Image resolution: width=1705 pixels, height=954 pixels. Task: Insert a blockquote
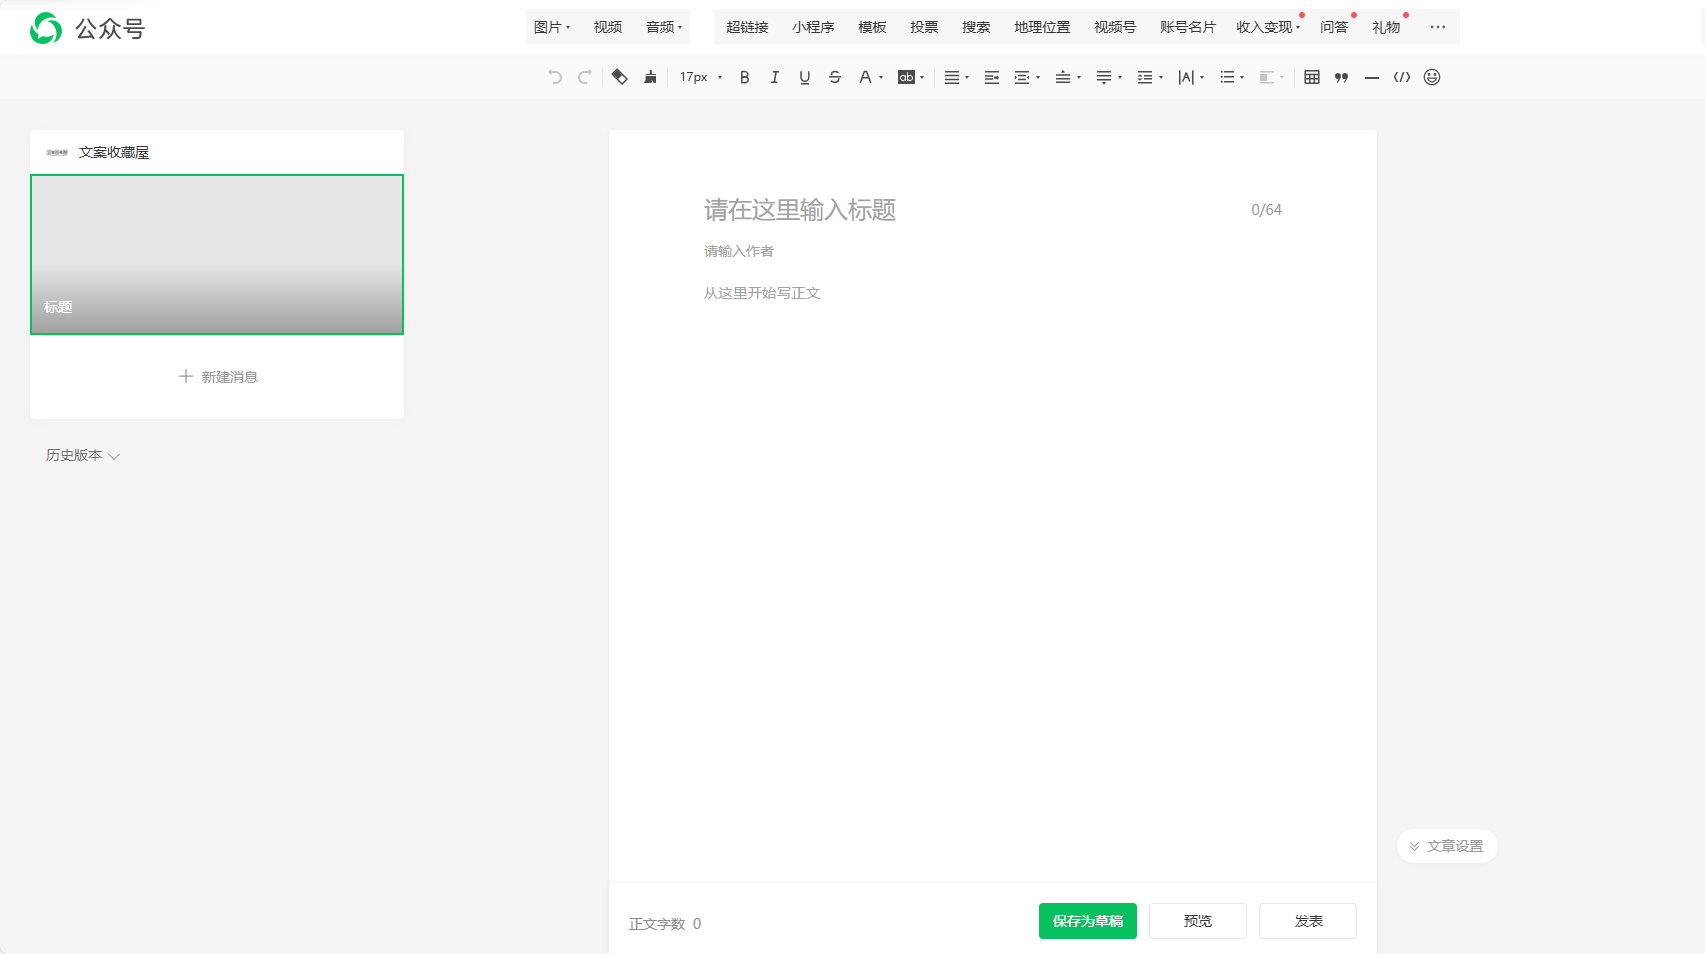point(1341,77)
